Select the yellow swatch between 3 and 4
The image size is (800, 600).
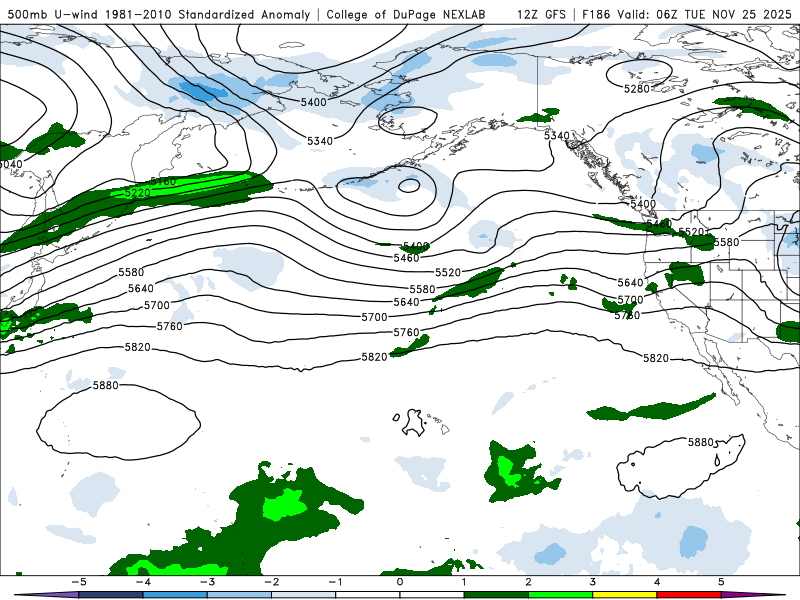(625, 595)
